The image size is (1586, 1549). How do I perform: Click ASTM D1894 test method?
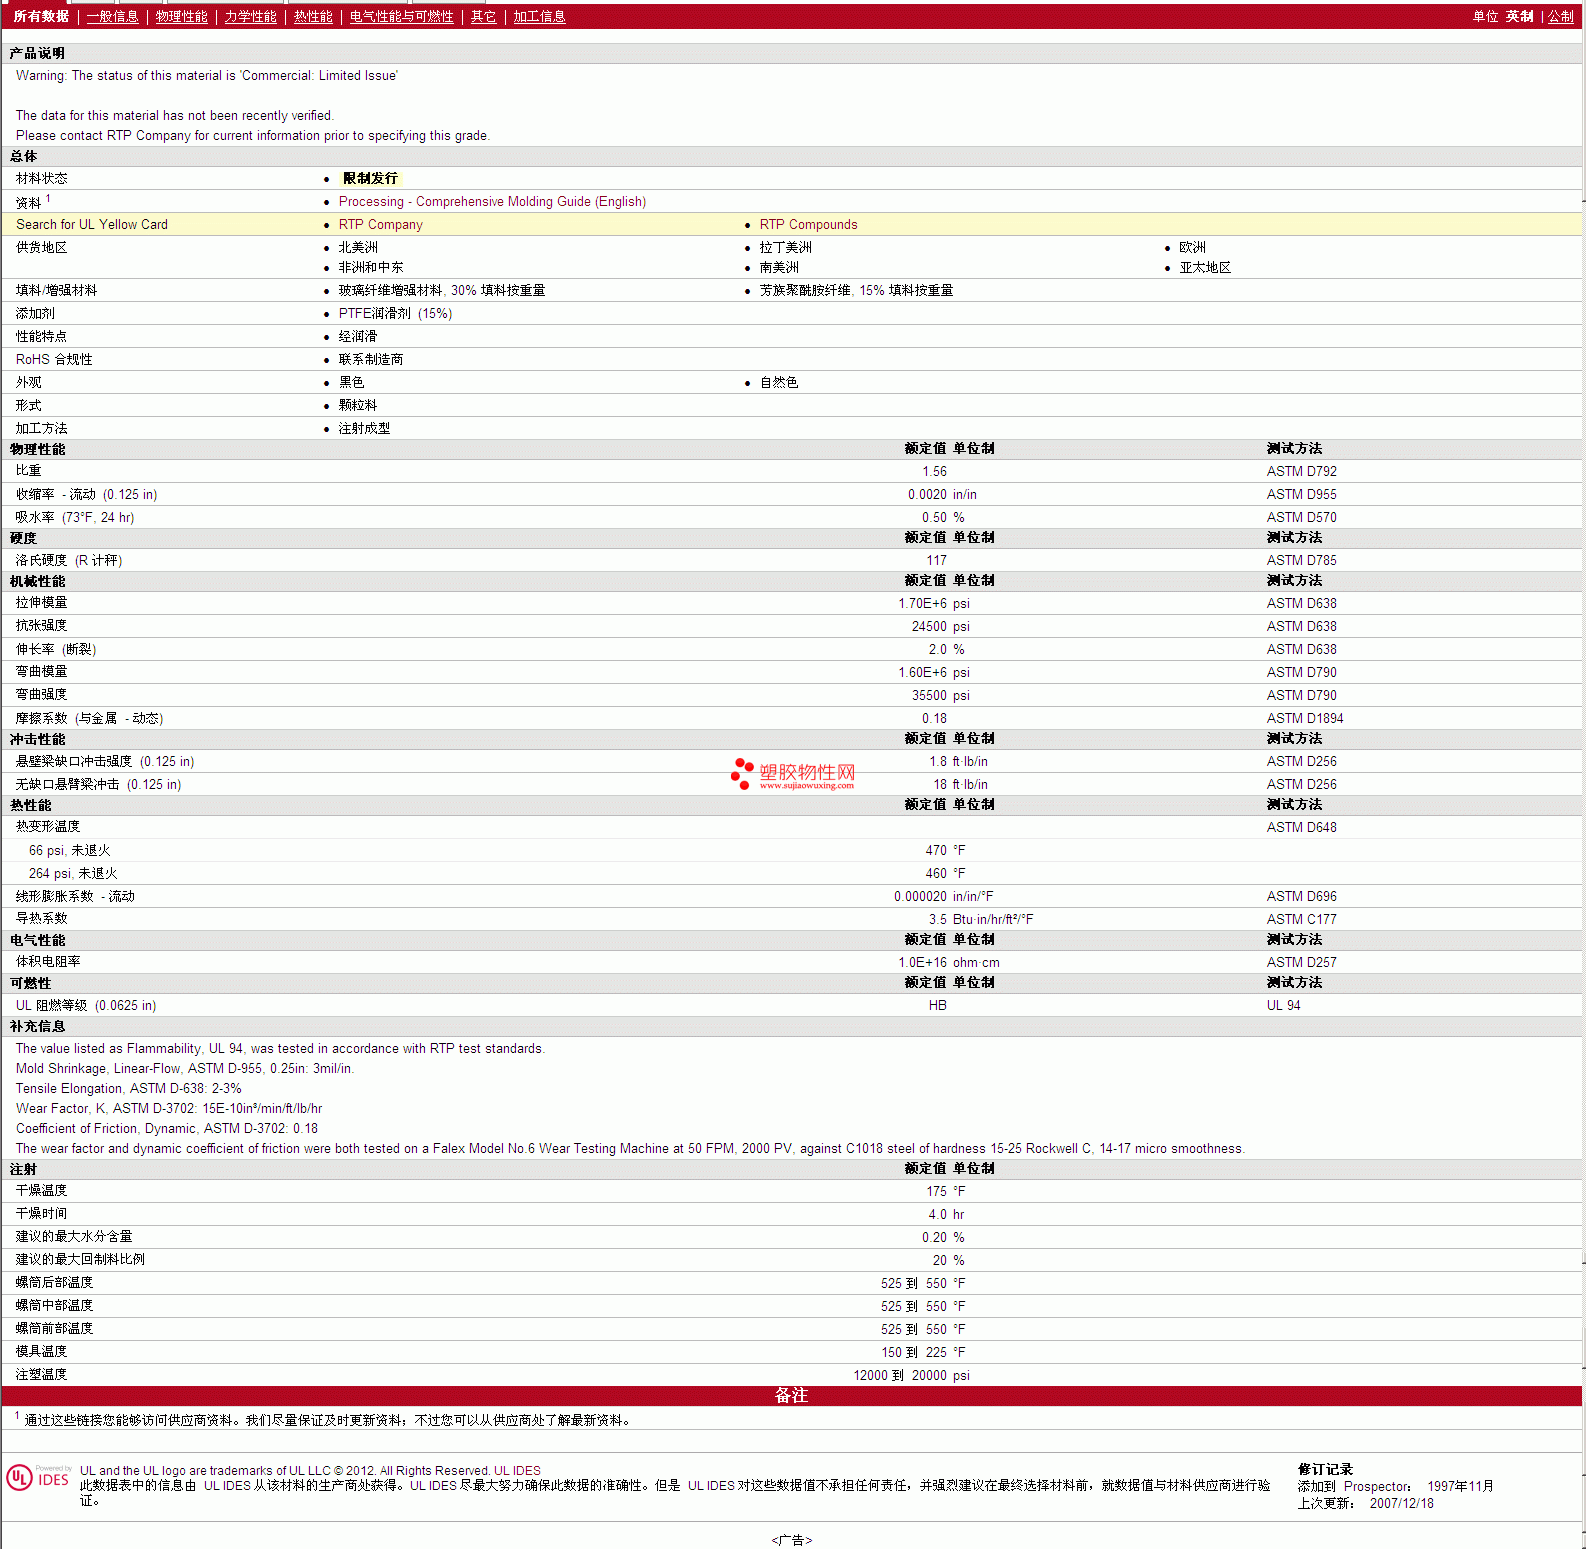click(x=1305, y=718)
